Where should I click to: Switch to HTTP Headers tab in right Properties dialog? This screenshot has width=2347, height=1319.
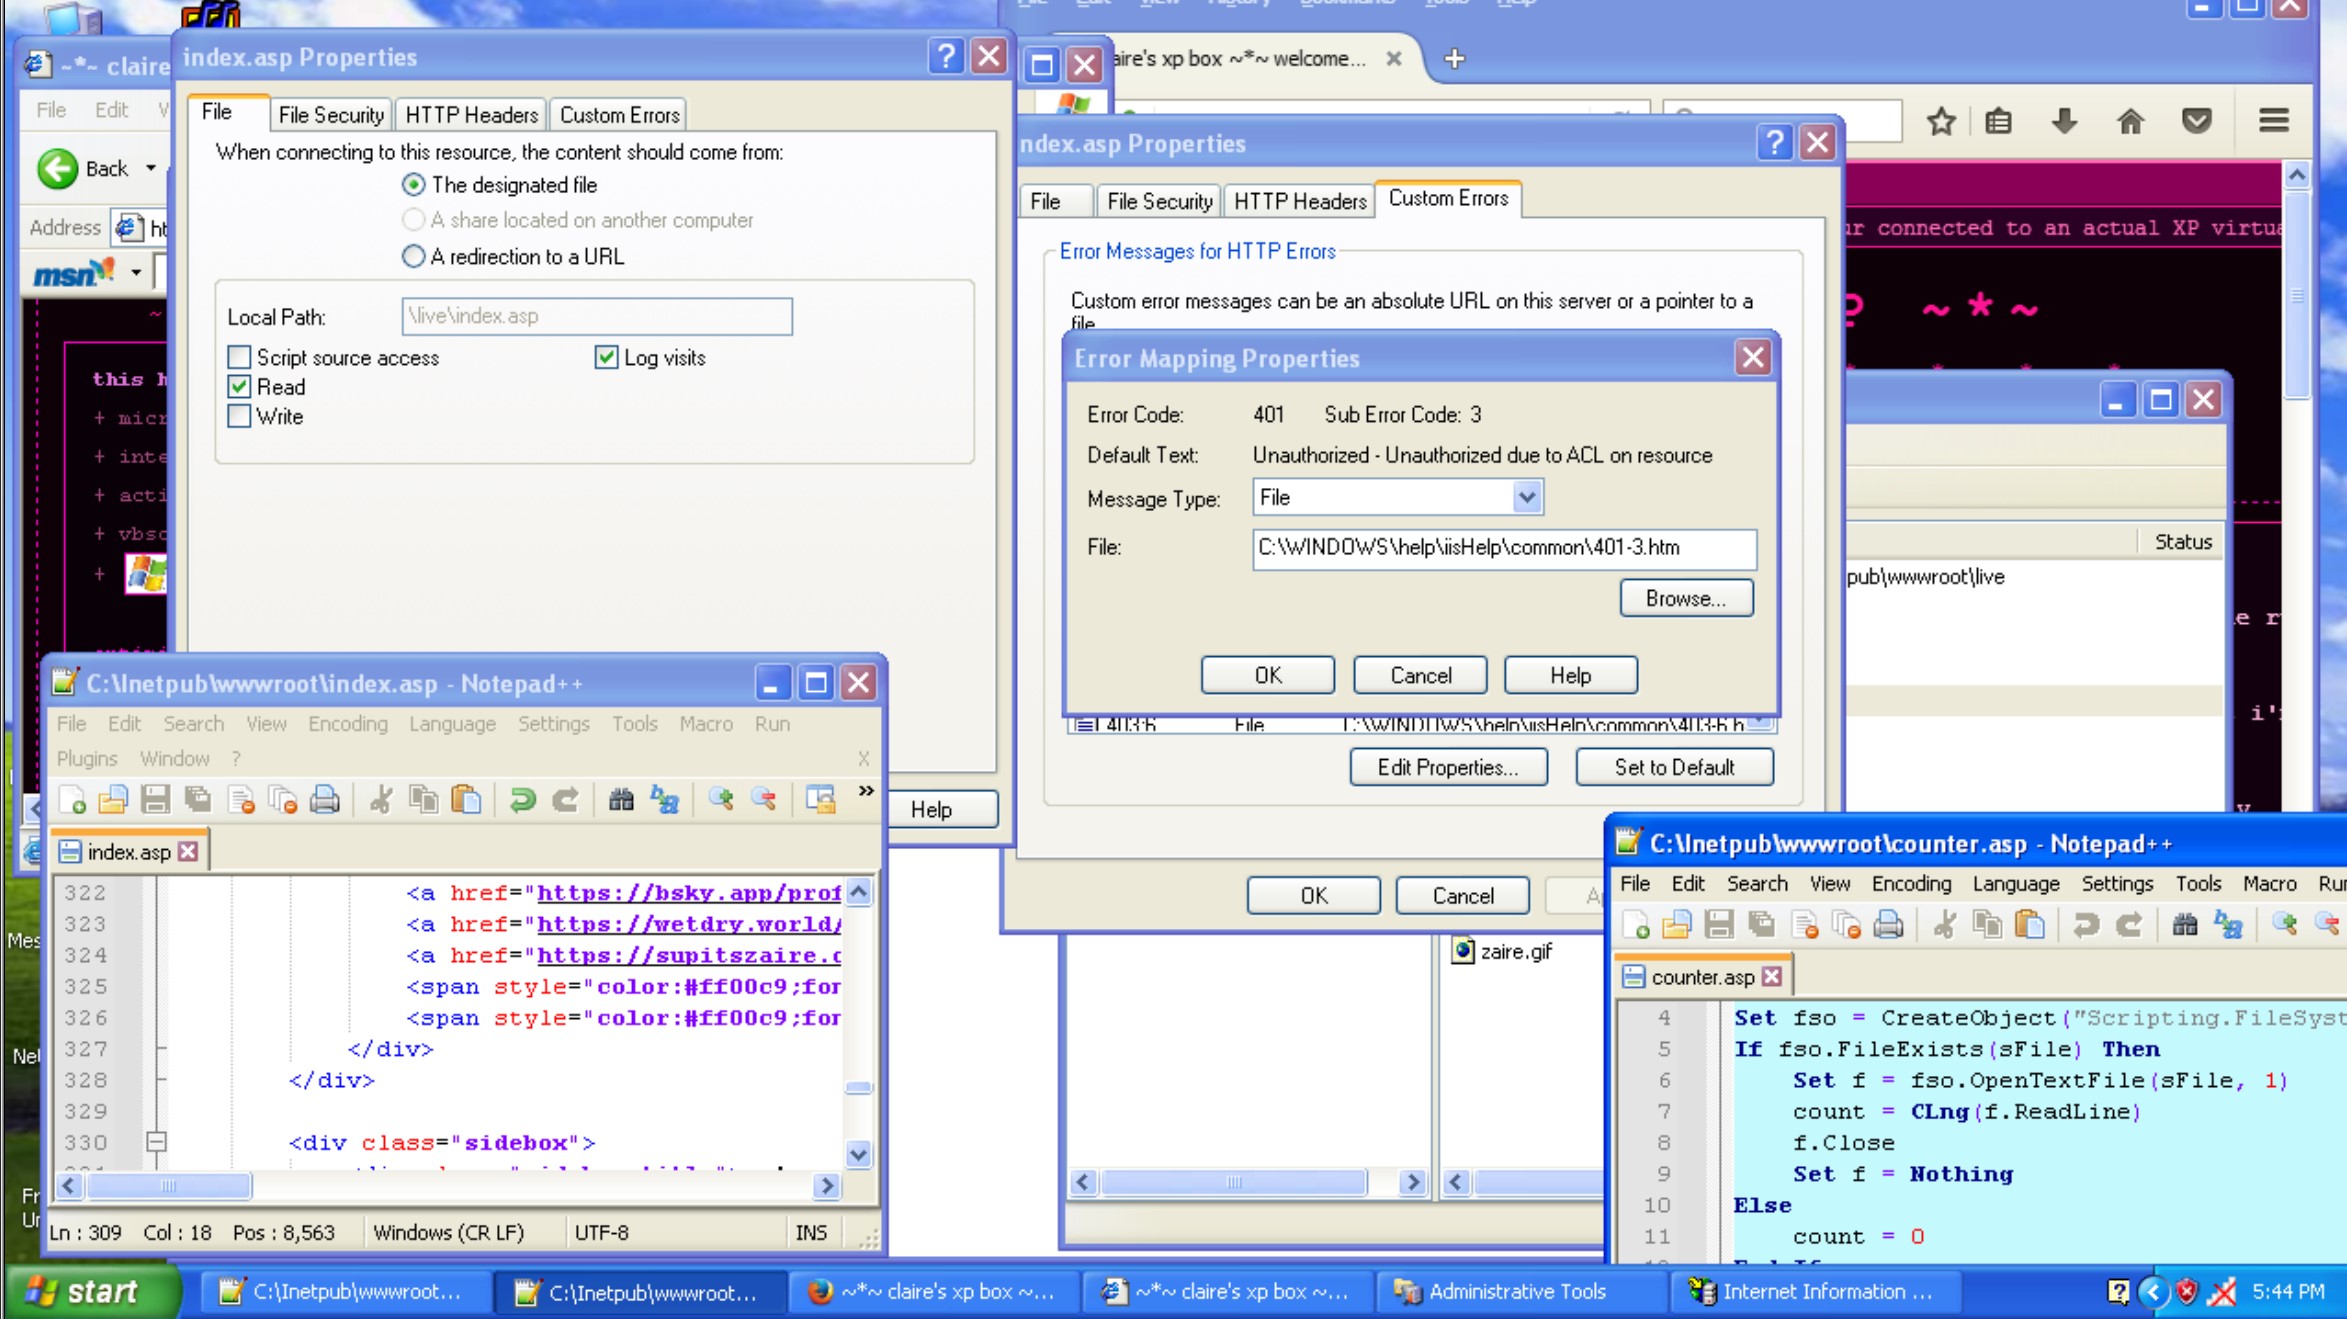[x=1299, y=201]
